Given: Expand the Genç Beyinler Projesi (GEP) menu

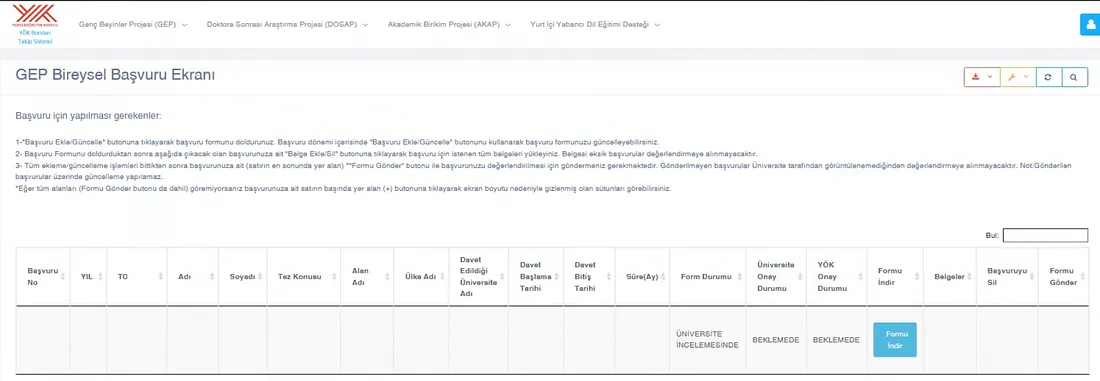Looking at the screenshot, I should (x=133, y=25).
